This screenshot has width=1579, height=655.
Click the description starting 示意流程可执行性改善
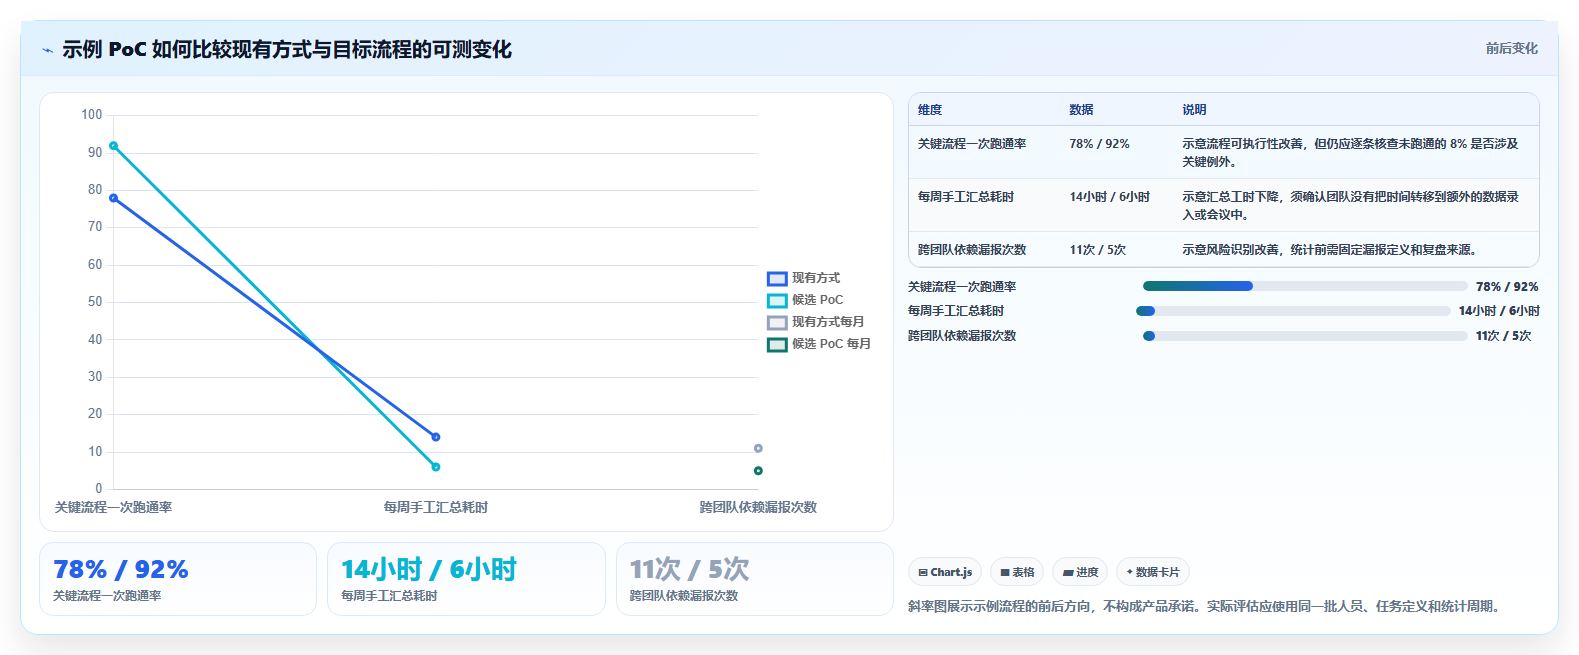point(1350,152)
